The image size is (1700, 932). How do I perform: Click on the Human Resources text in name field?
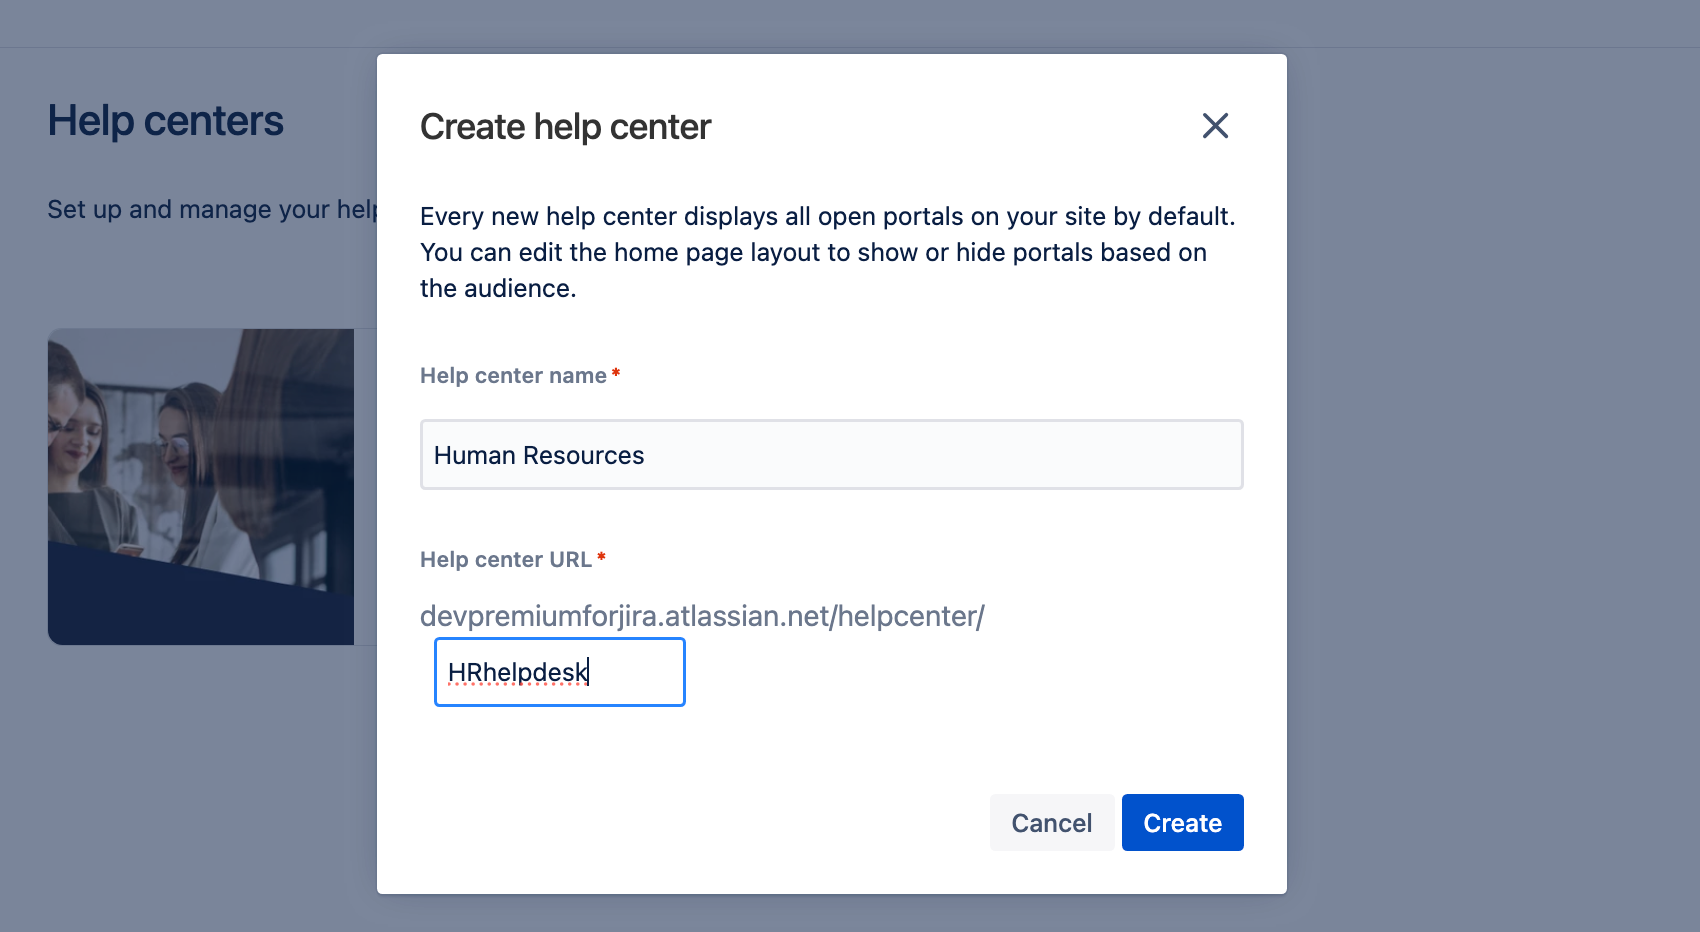coord(539,456)
